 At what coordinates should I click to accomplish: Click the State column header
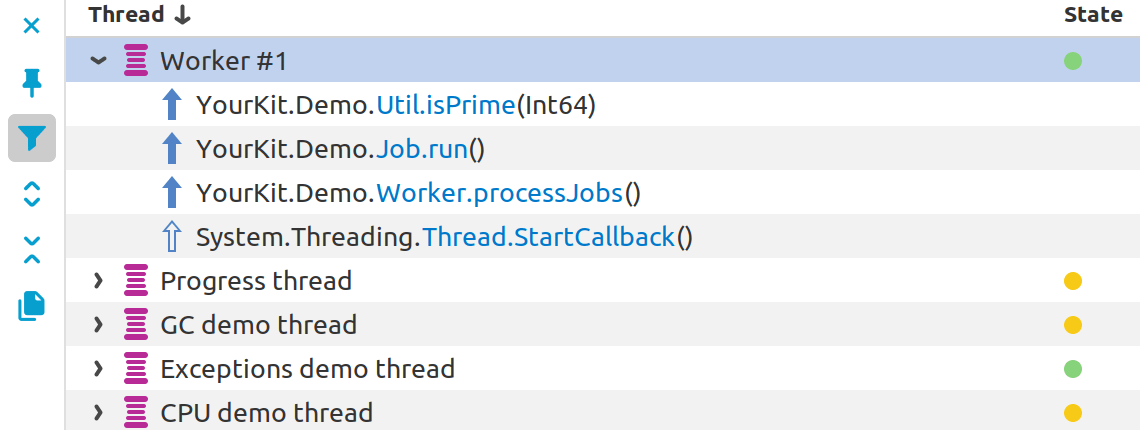pos(1093,15)
